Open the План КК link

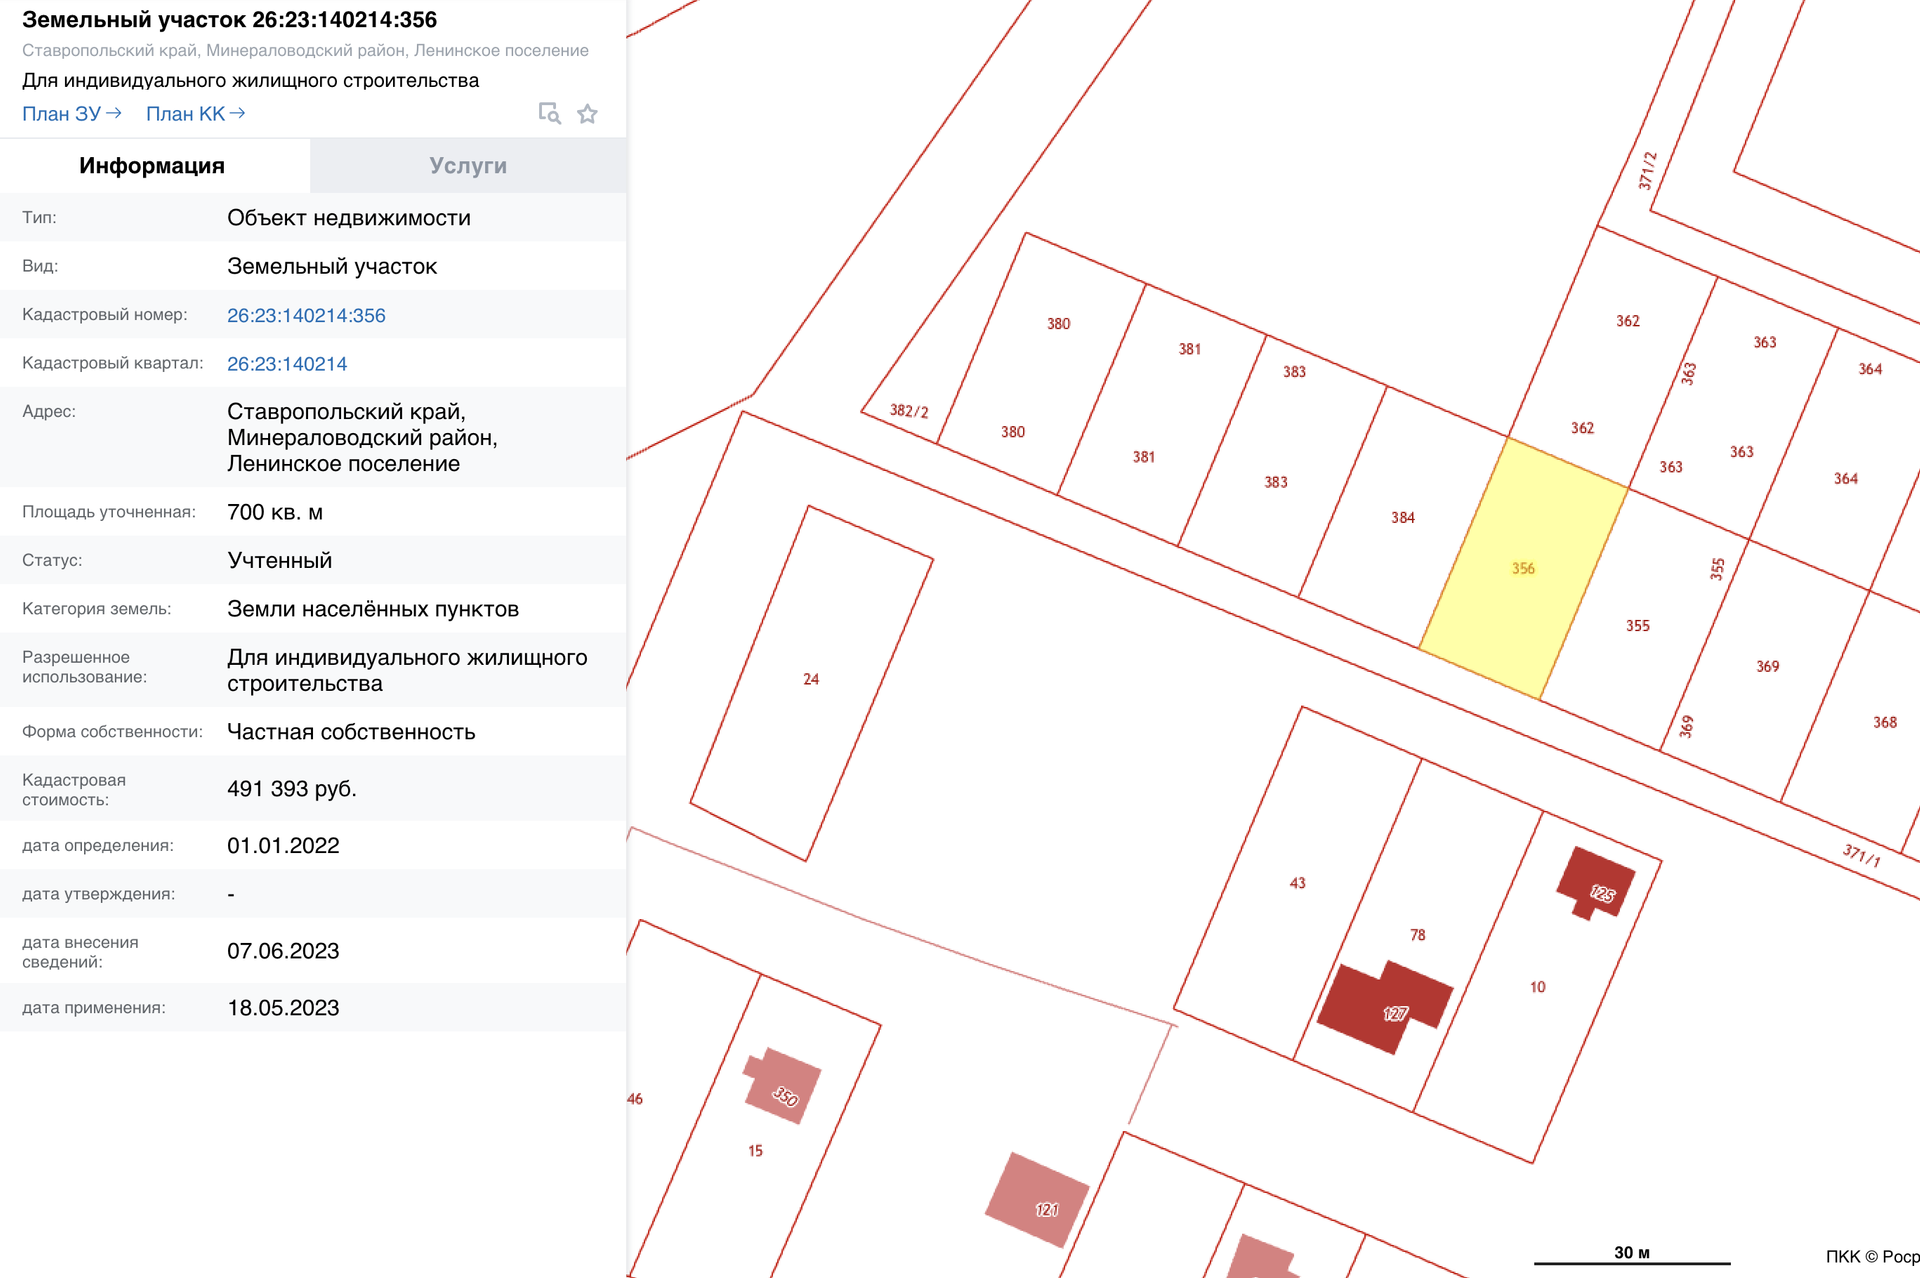pyautogui.click(x=185, y=114)
